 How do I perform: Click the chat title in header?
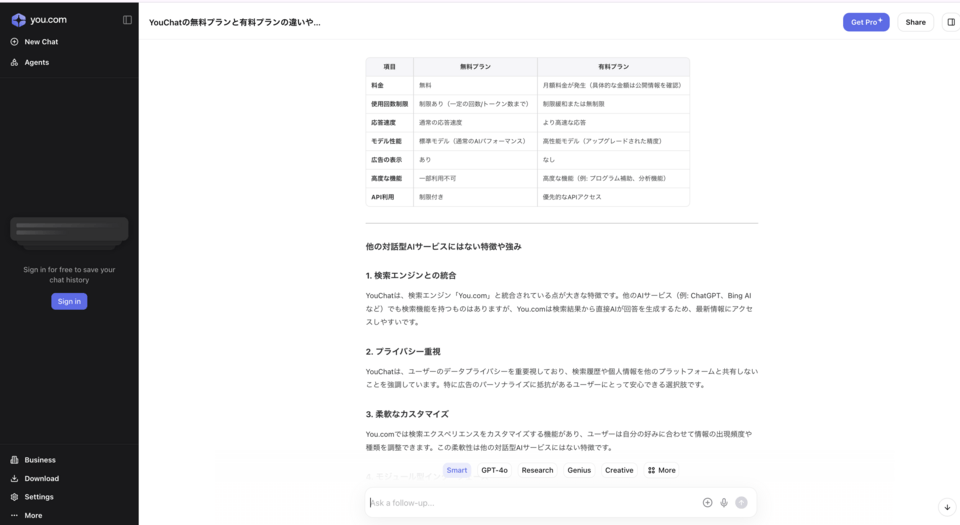pyautogui.click(x=234, y=22)
